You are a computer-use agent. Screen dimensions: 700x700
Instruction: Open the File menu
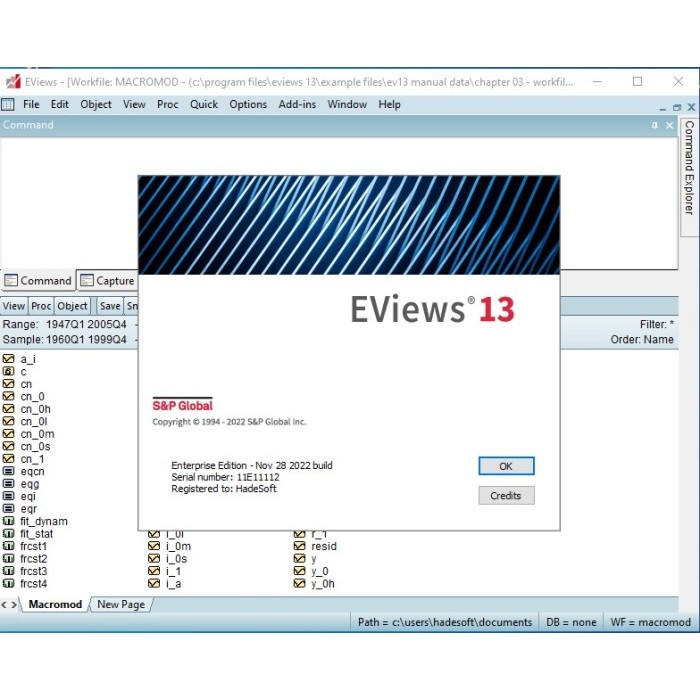[x=31, y=104]
